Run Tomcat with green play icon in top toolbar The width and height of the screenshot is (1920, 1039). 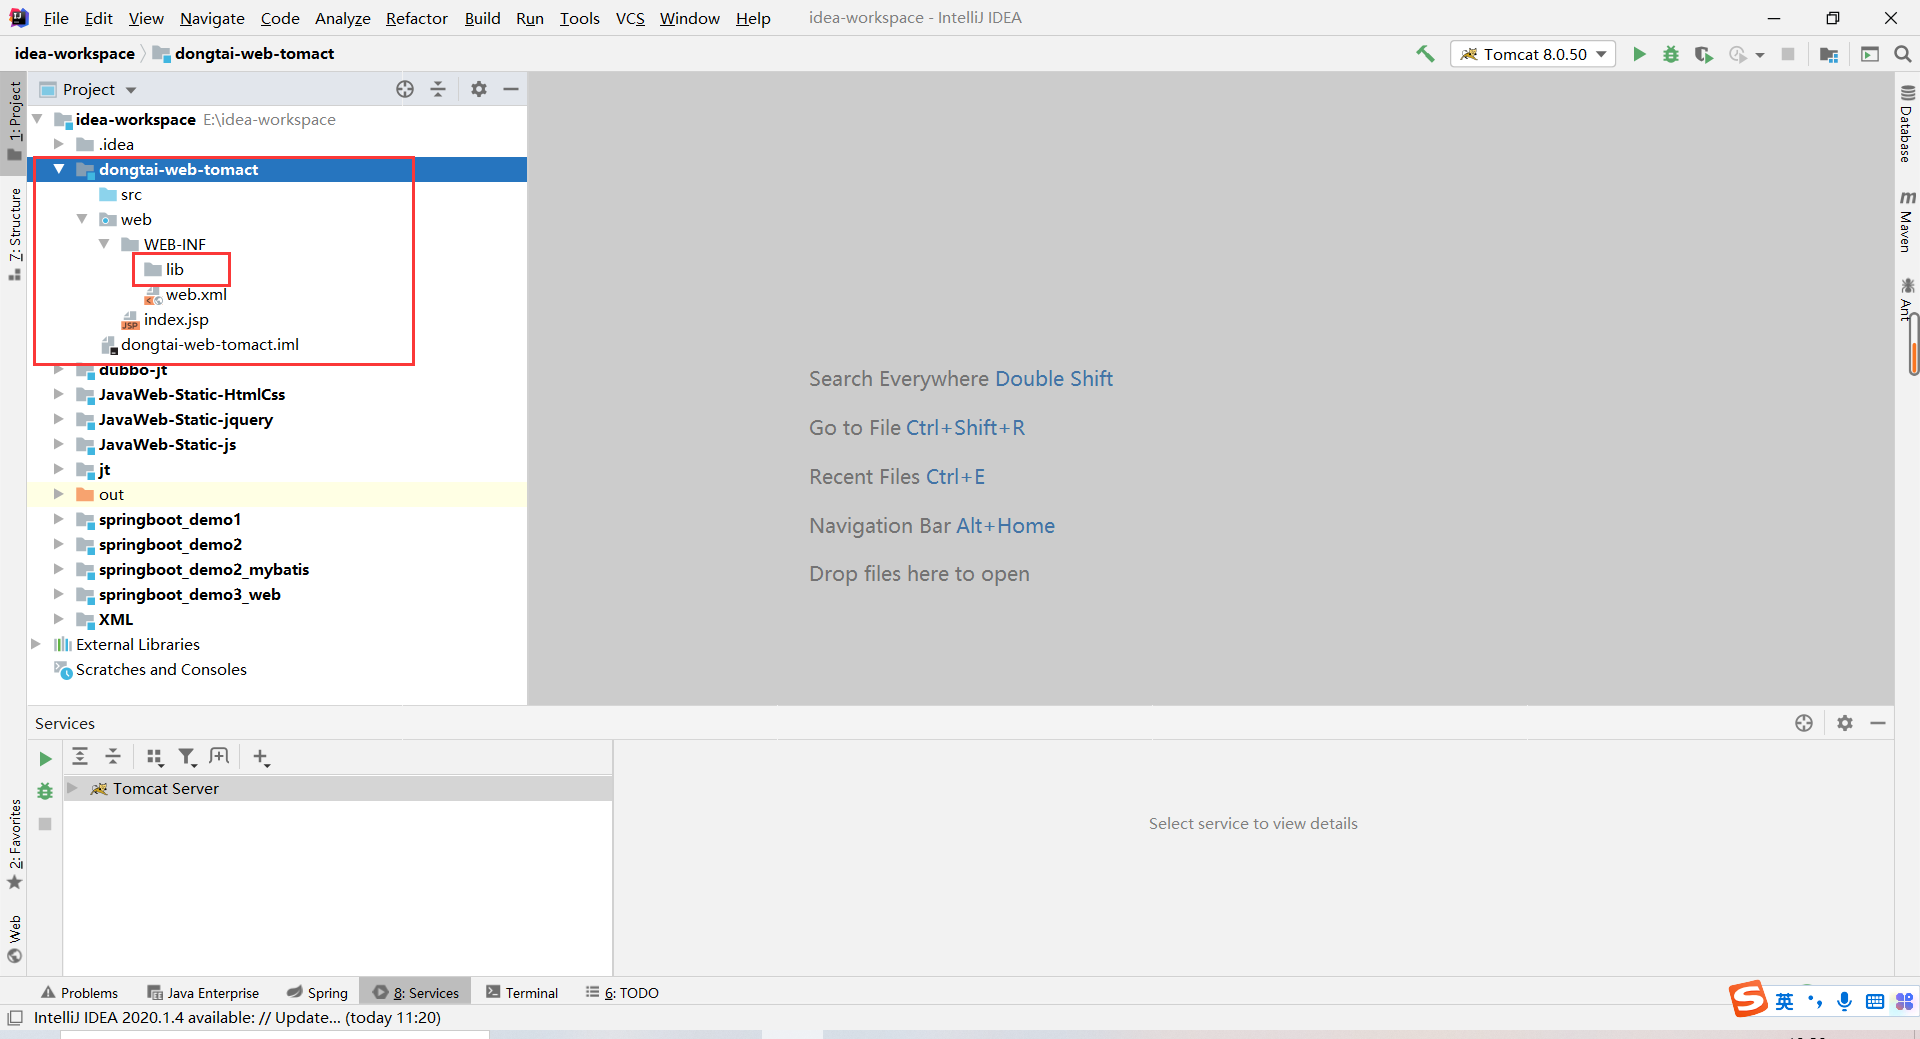(1639, 54)
